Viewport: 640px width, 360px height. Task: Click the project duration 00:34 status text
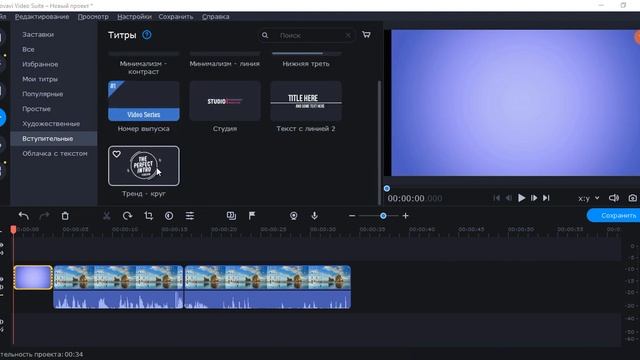click(41, 354)
